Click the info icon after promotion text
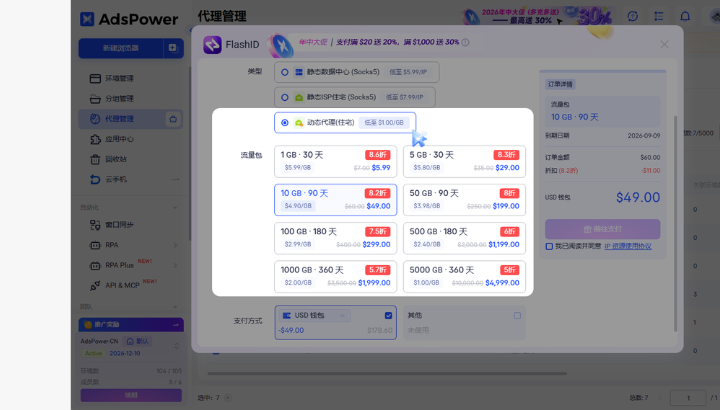 [x=466, y=42]
